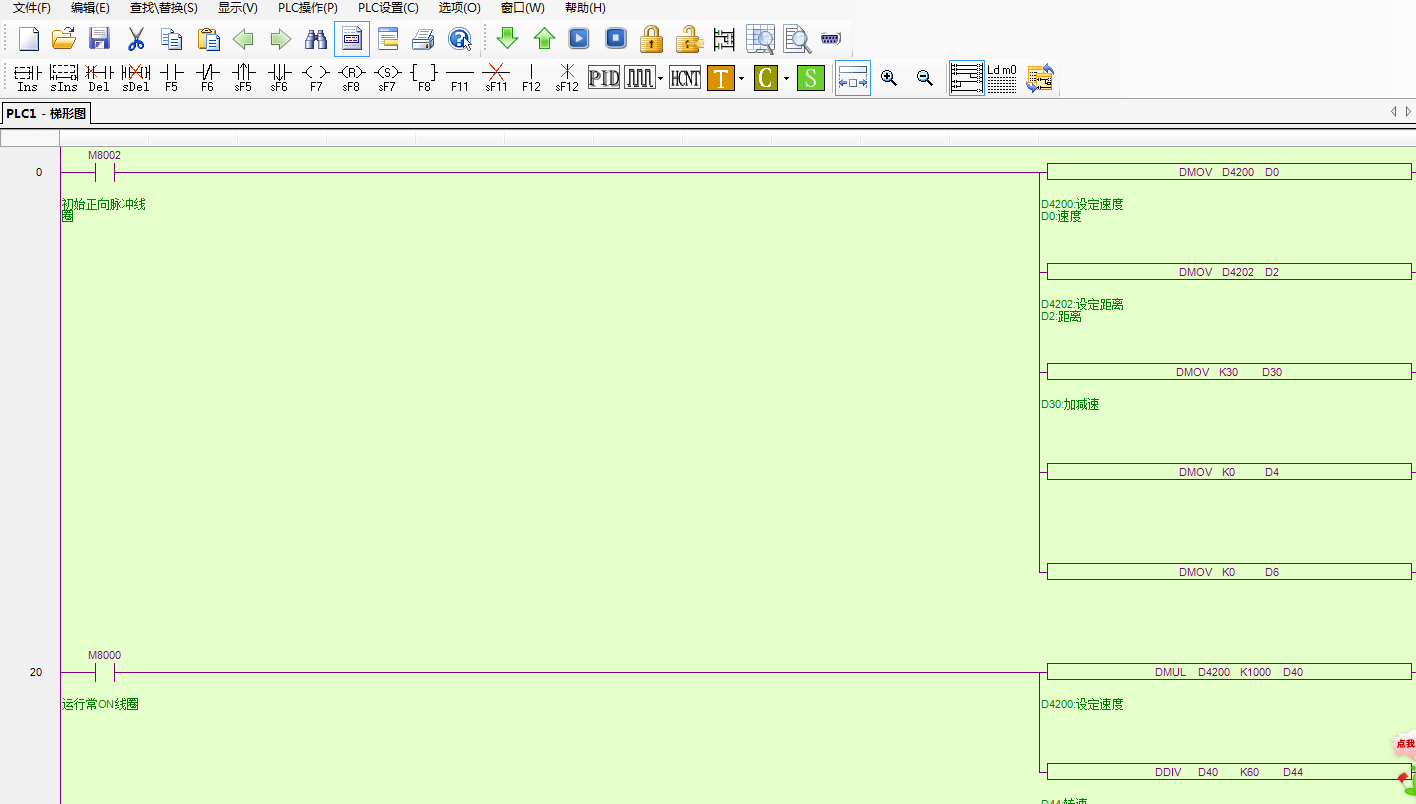Open the PLC操作(P) menu
The height and width of the screenshot is (804, 1416).
307,8
